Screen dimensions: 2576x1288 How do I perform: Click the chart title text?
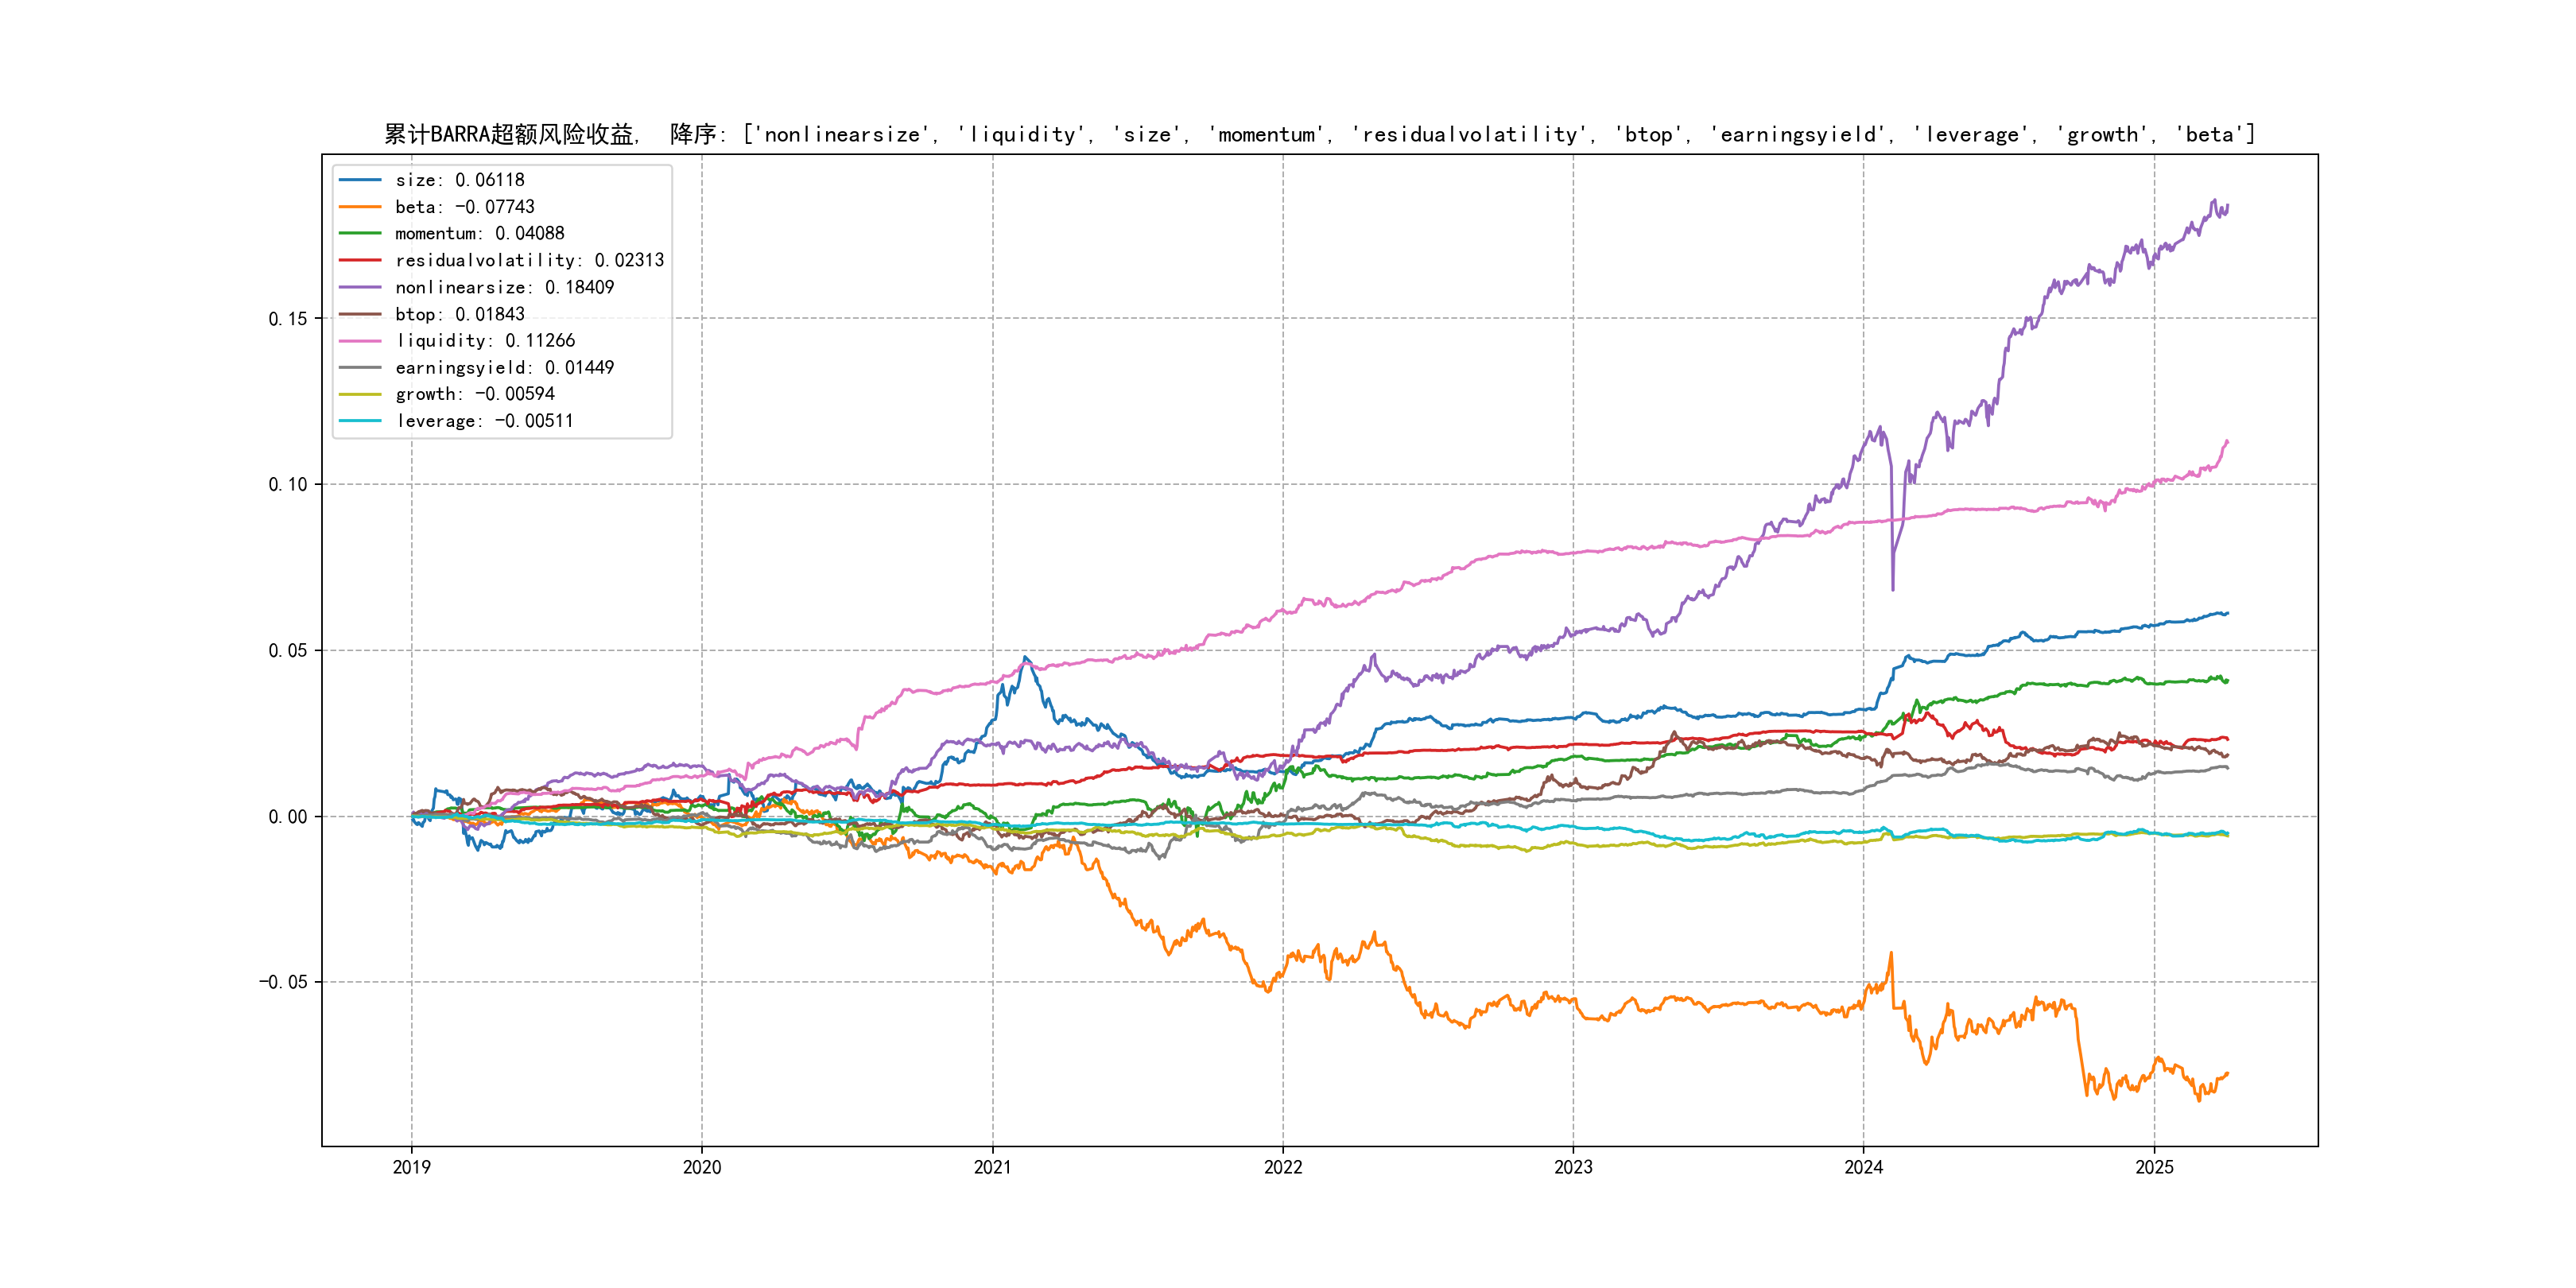pos(1319,134)
